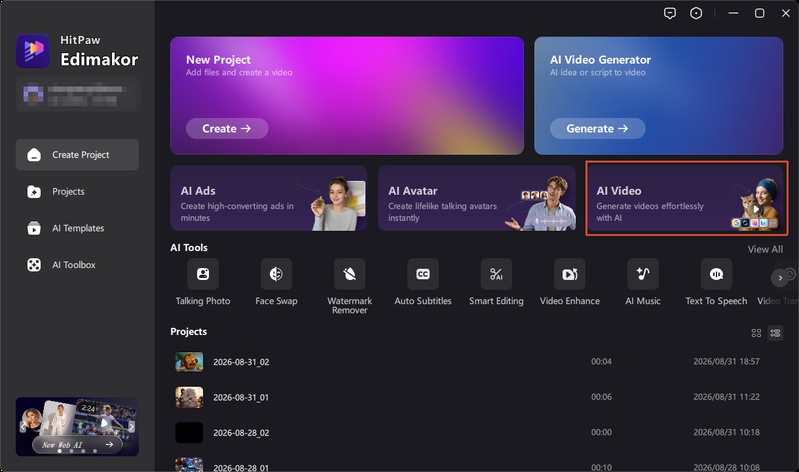The image size is (799, 472).
Task: Open the feedback message icon in title bar
Action: point(670,13)
